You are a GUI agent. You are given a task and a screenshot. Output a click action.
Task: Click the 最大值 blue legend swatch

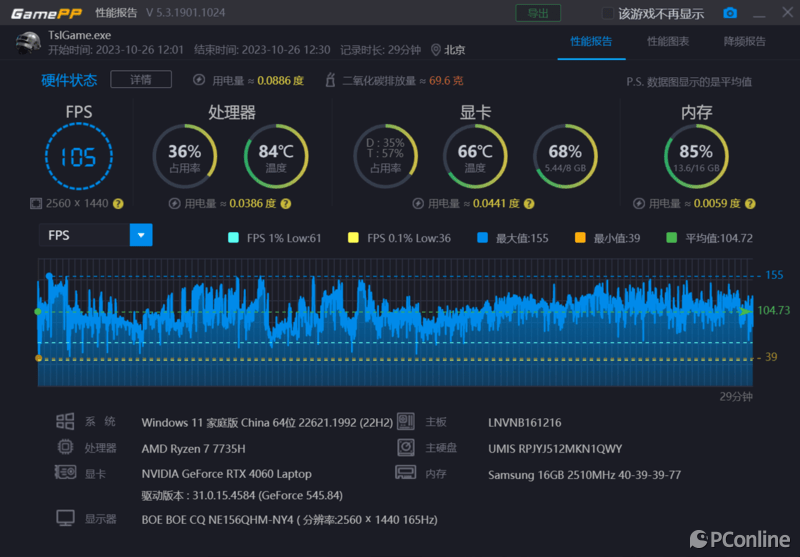coord(482,238)
